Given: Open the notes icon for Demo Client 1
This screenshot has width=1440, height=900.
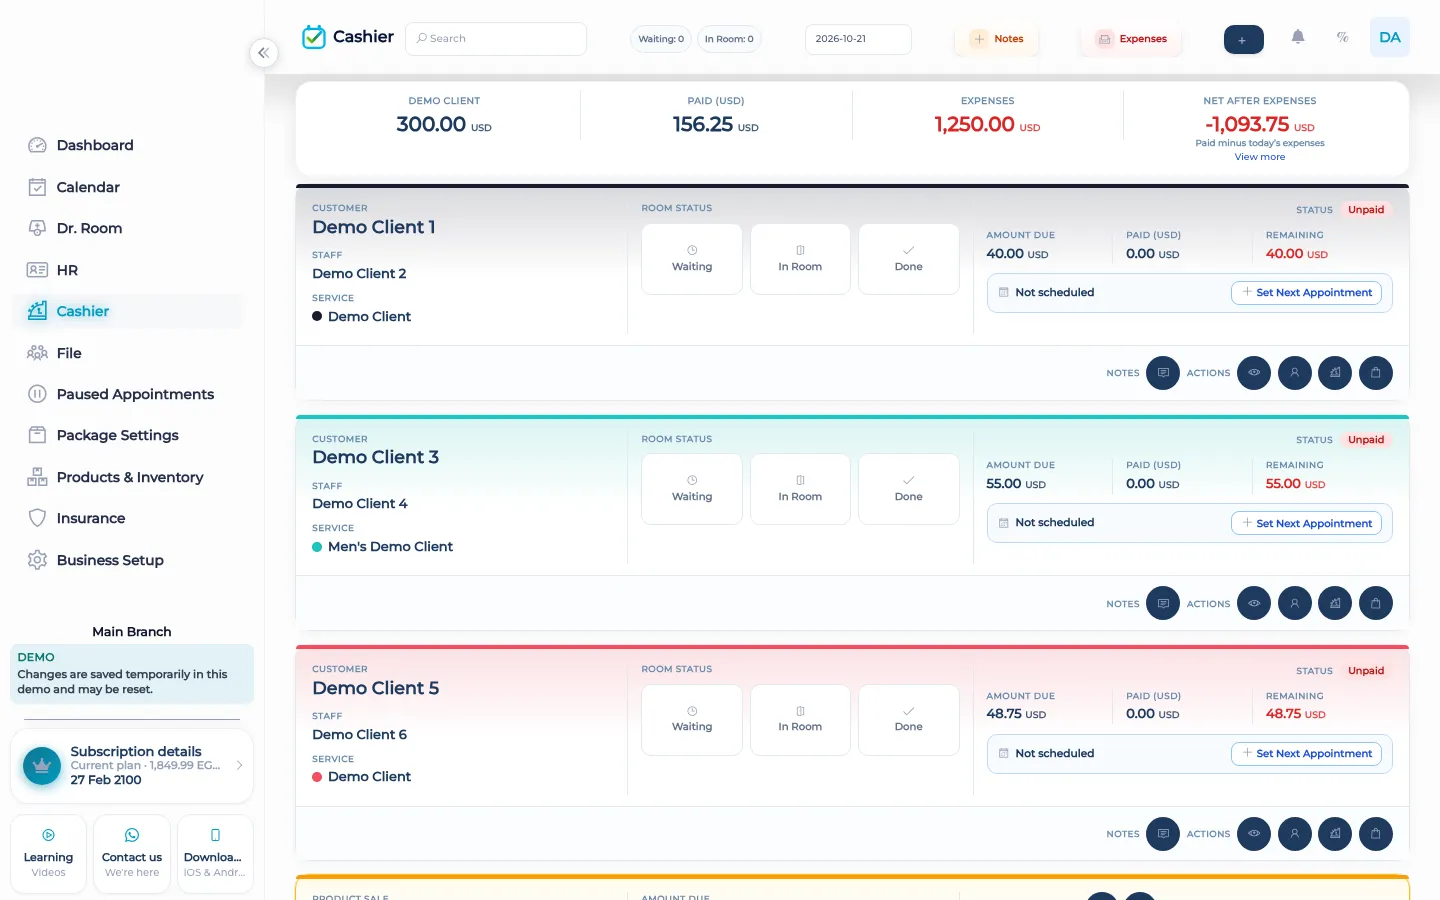Looking at the screenshot, I should tap(1163, 373).
